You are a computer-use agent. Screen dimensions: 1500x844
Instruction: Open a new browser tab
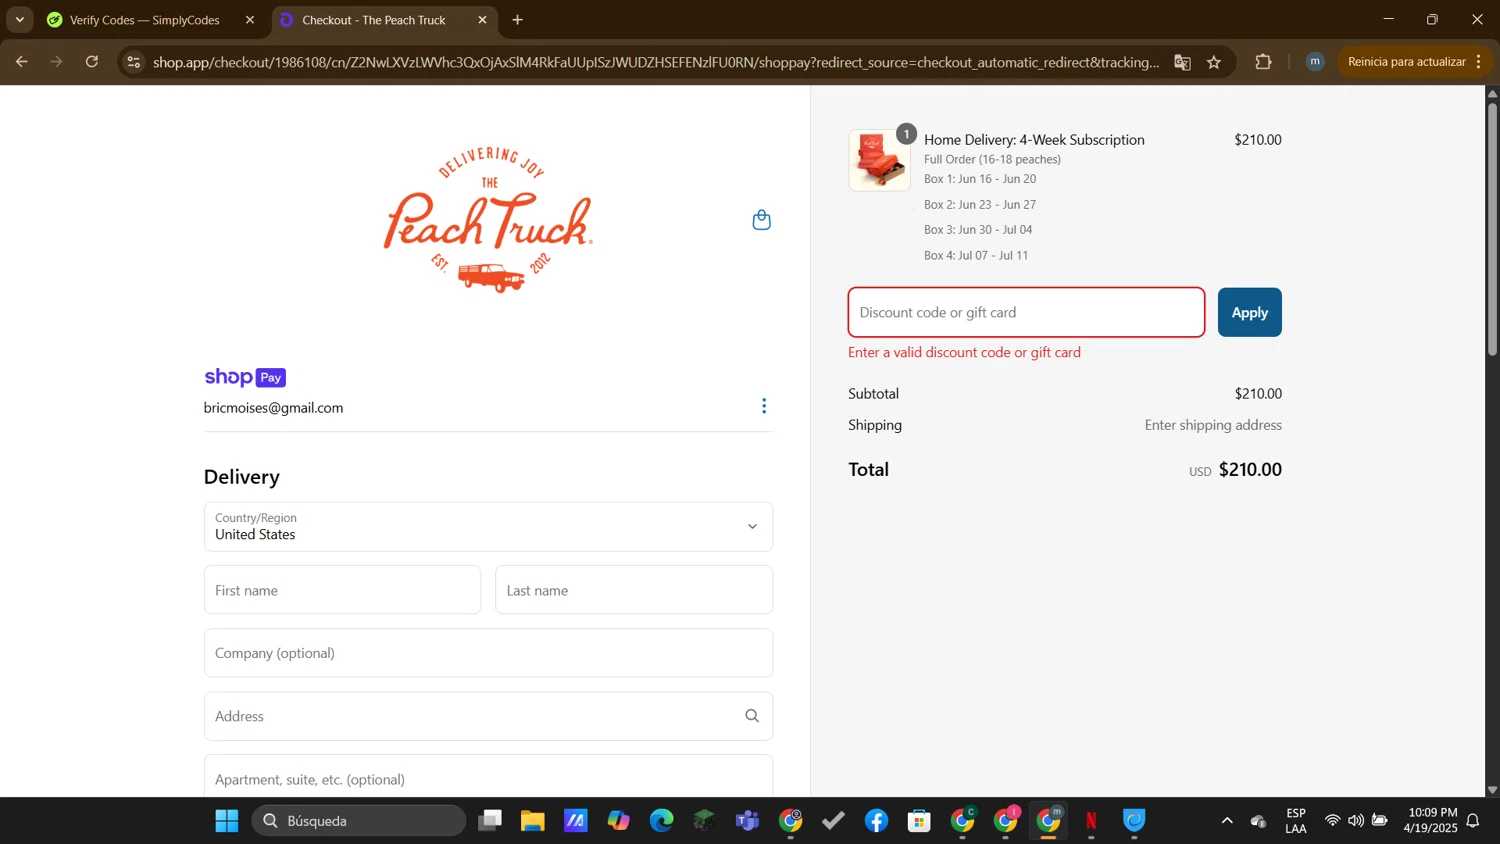517,20
